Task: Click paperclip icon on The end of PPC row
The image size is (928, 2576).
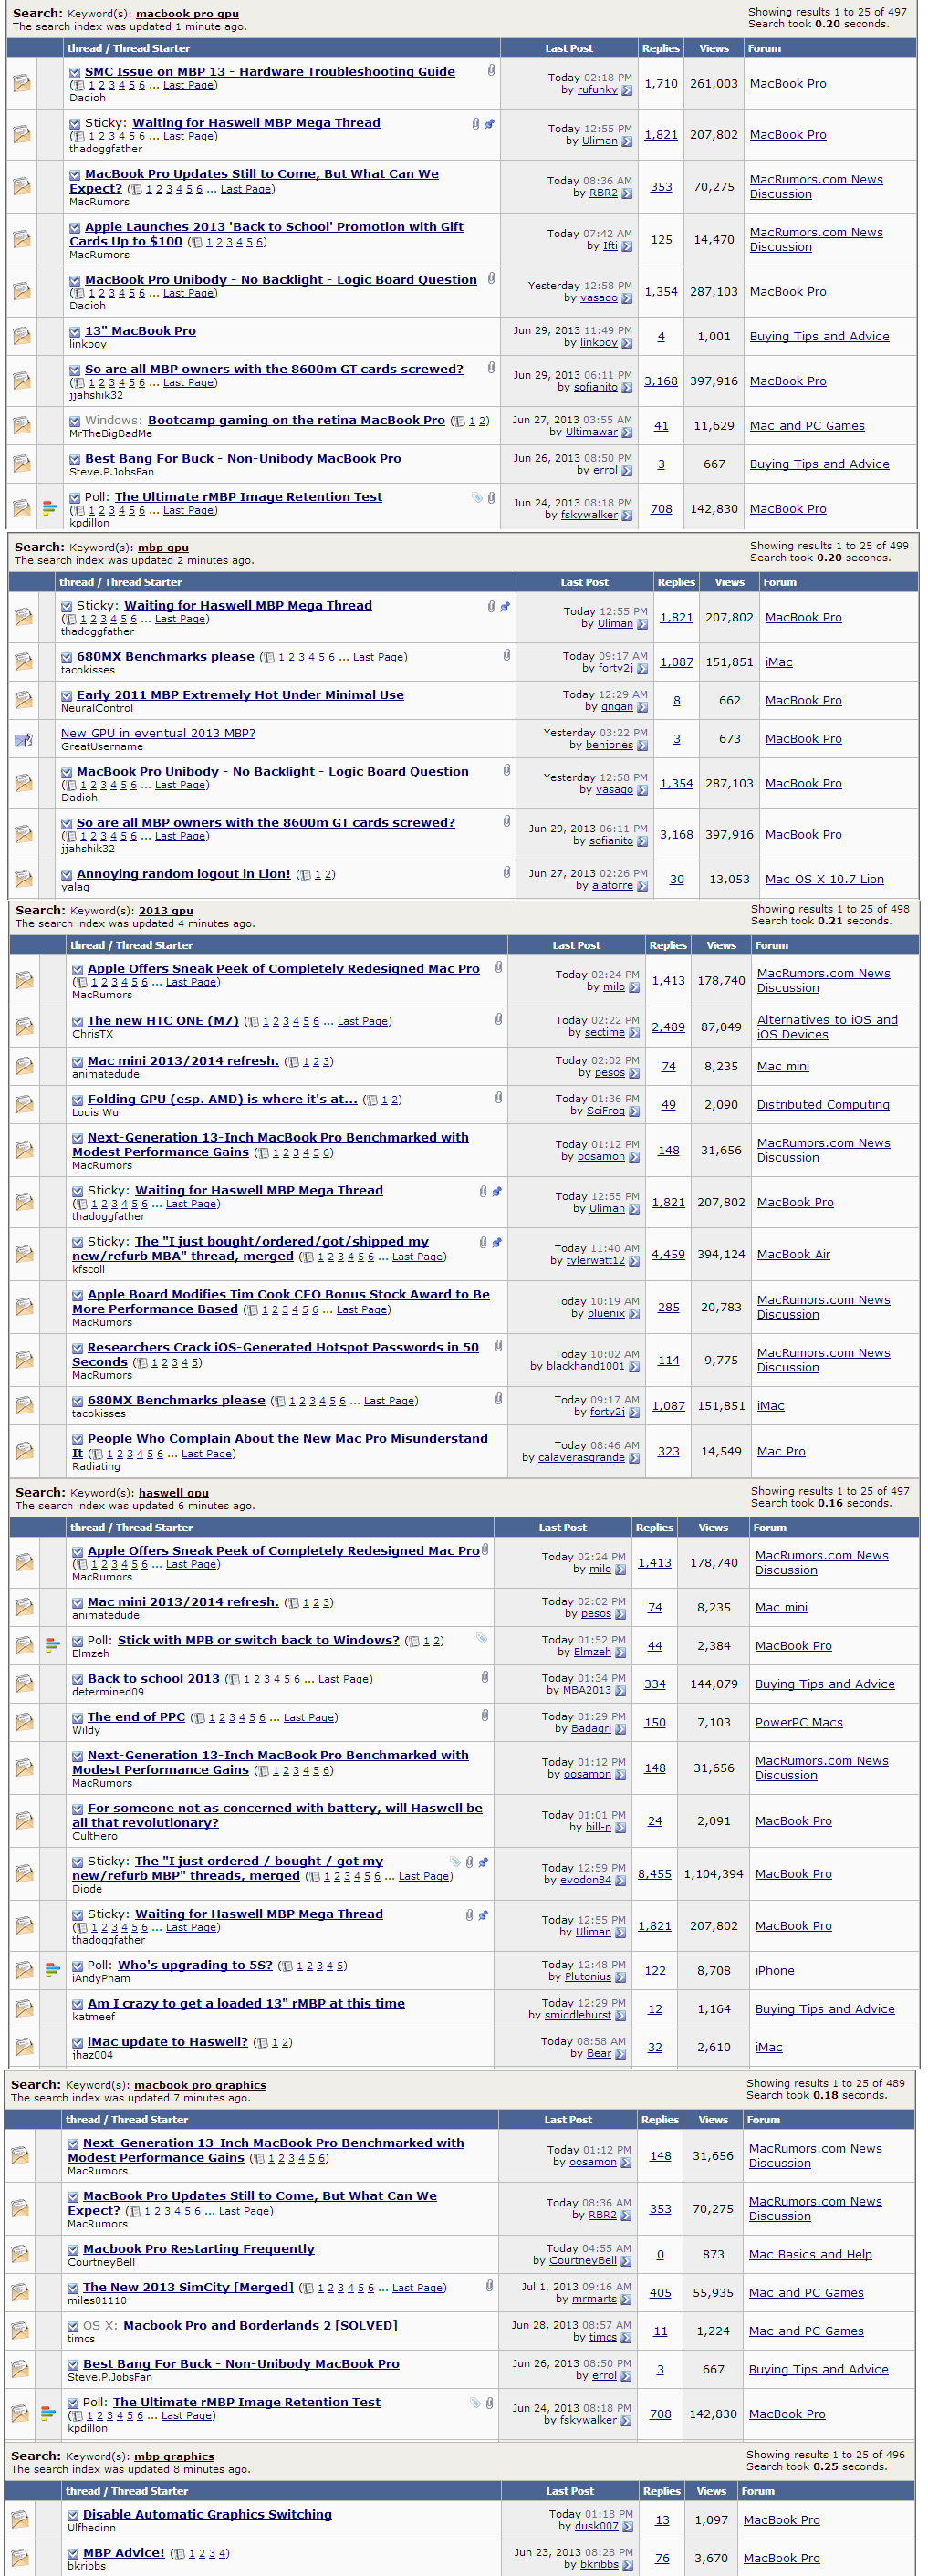Action: 485,1716
